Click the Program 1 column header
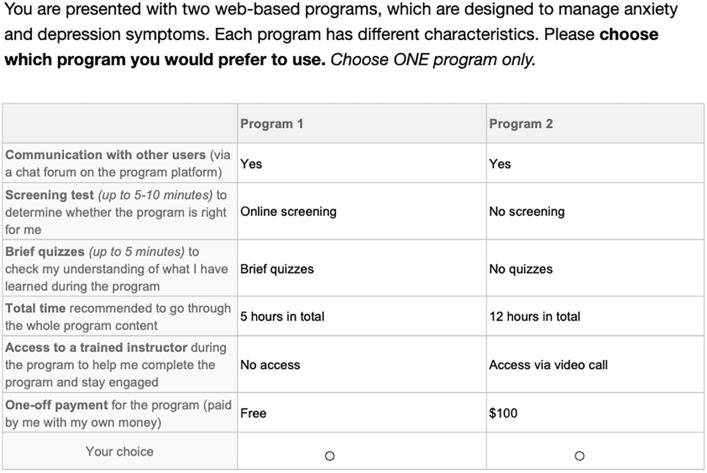Screen dimensions: 707x473 pos(271,124)
